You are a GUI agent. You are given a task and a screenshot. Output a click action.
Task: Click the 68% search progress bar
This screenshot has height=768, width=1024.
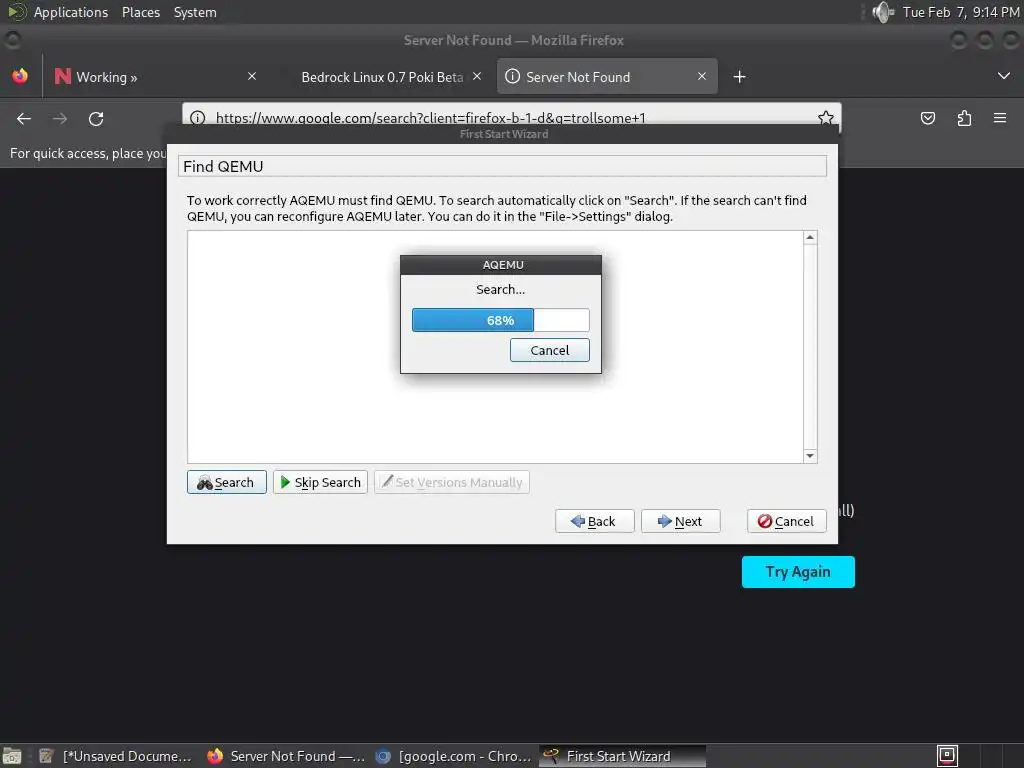click(500, 320)
